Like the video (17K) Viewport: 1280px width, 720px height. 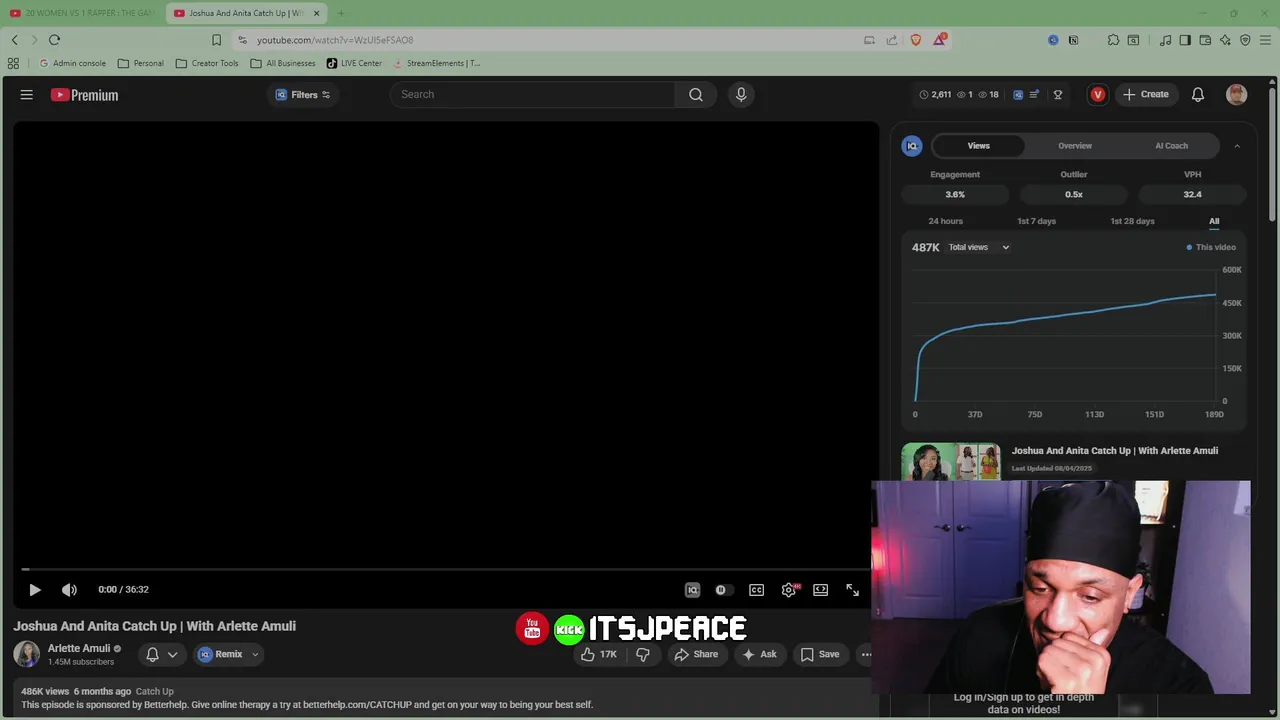(x=599, y=654)
